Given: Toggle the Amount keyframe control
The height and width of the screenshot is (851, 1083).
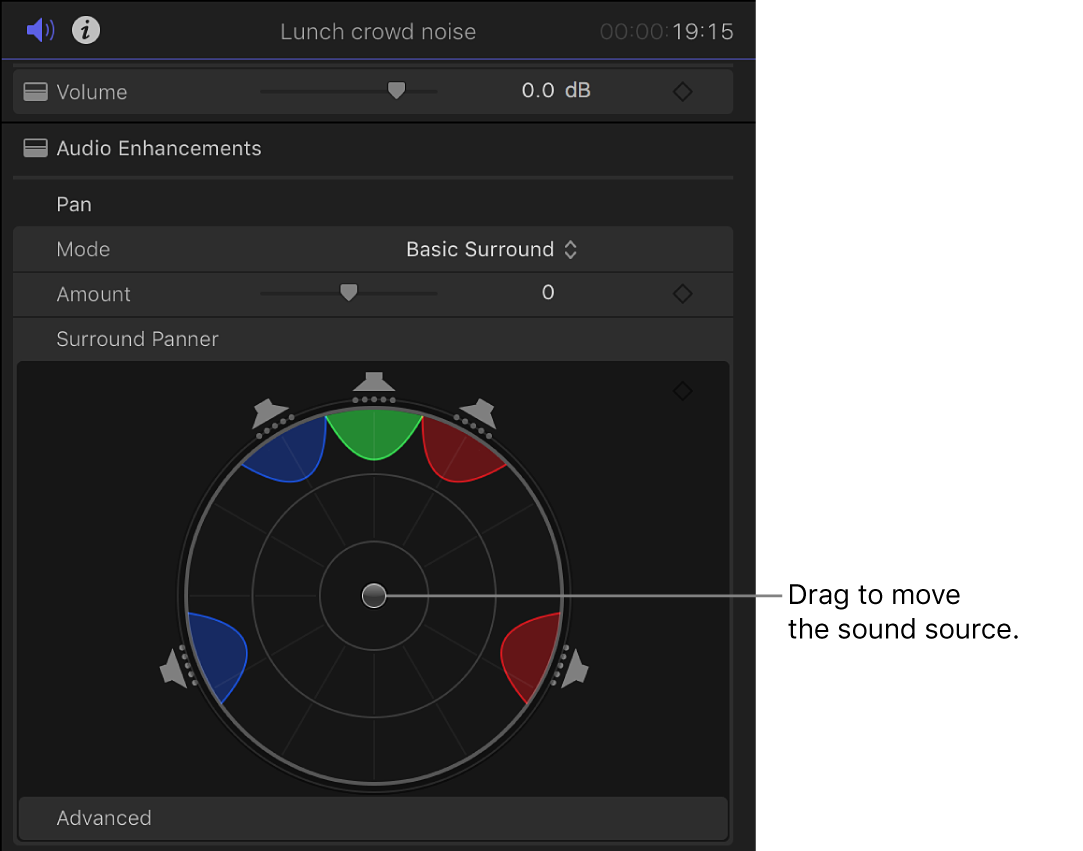Looking at the screenshot, I should coord(683,294).
